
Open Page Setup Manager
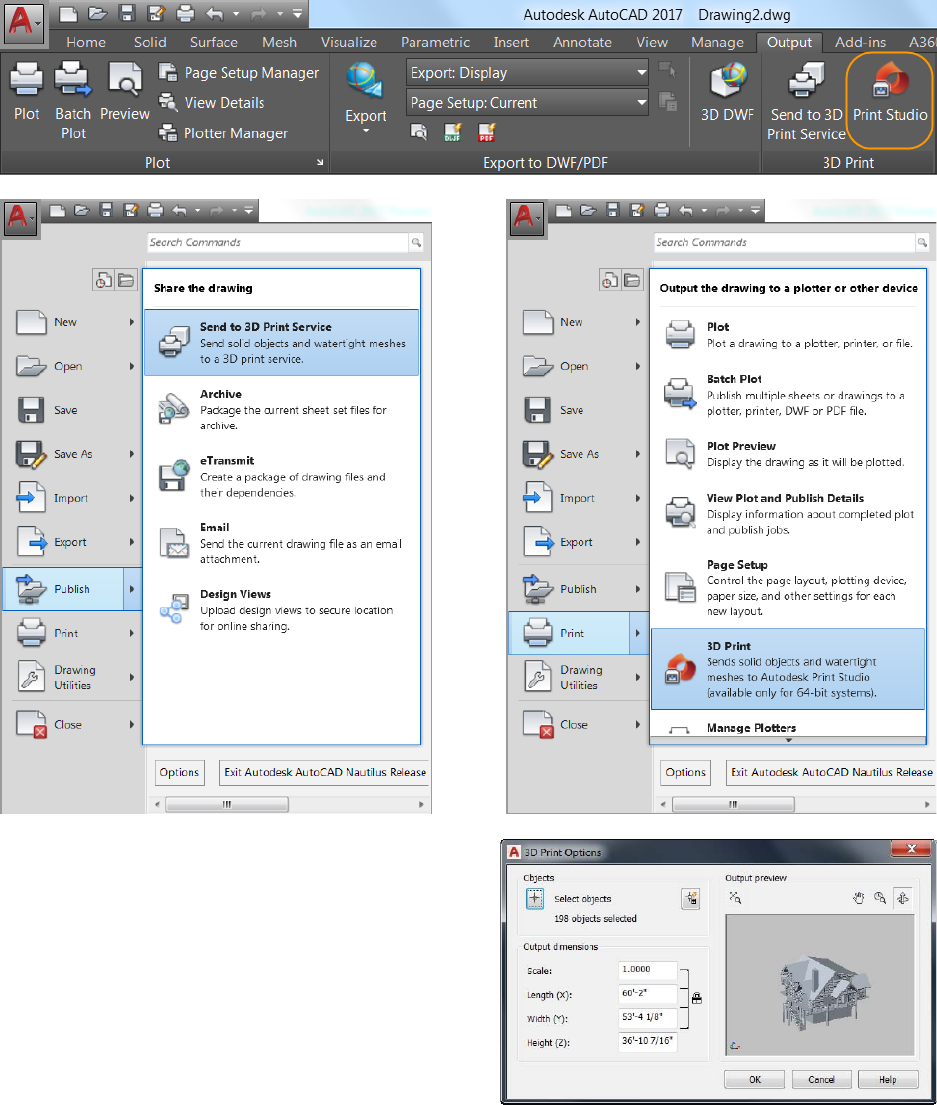[239, 73]
